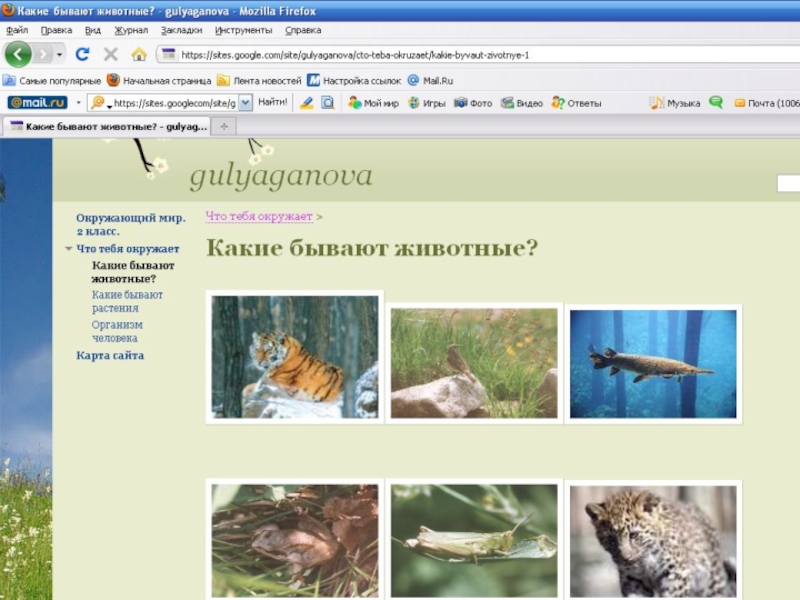
Task: Open the Mail.Ru bookmark
Action: [430, 81]
